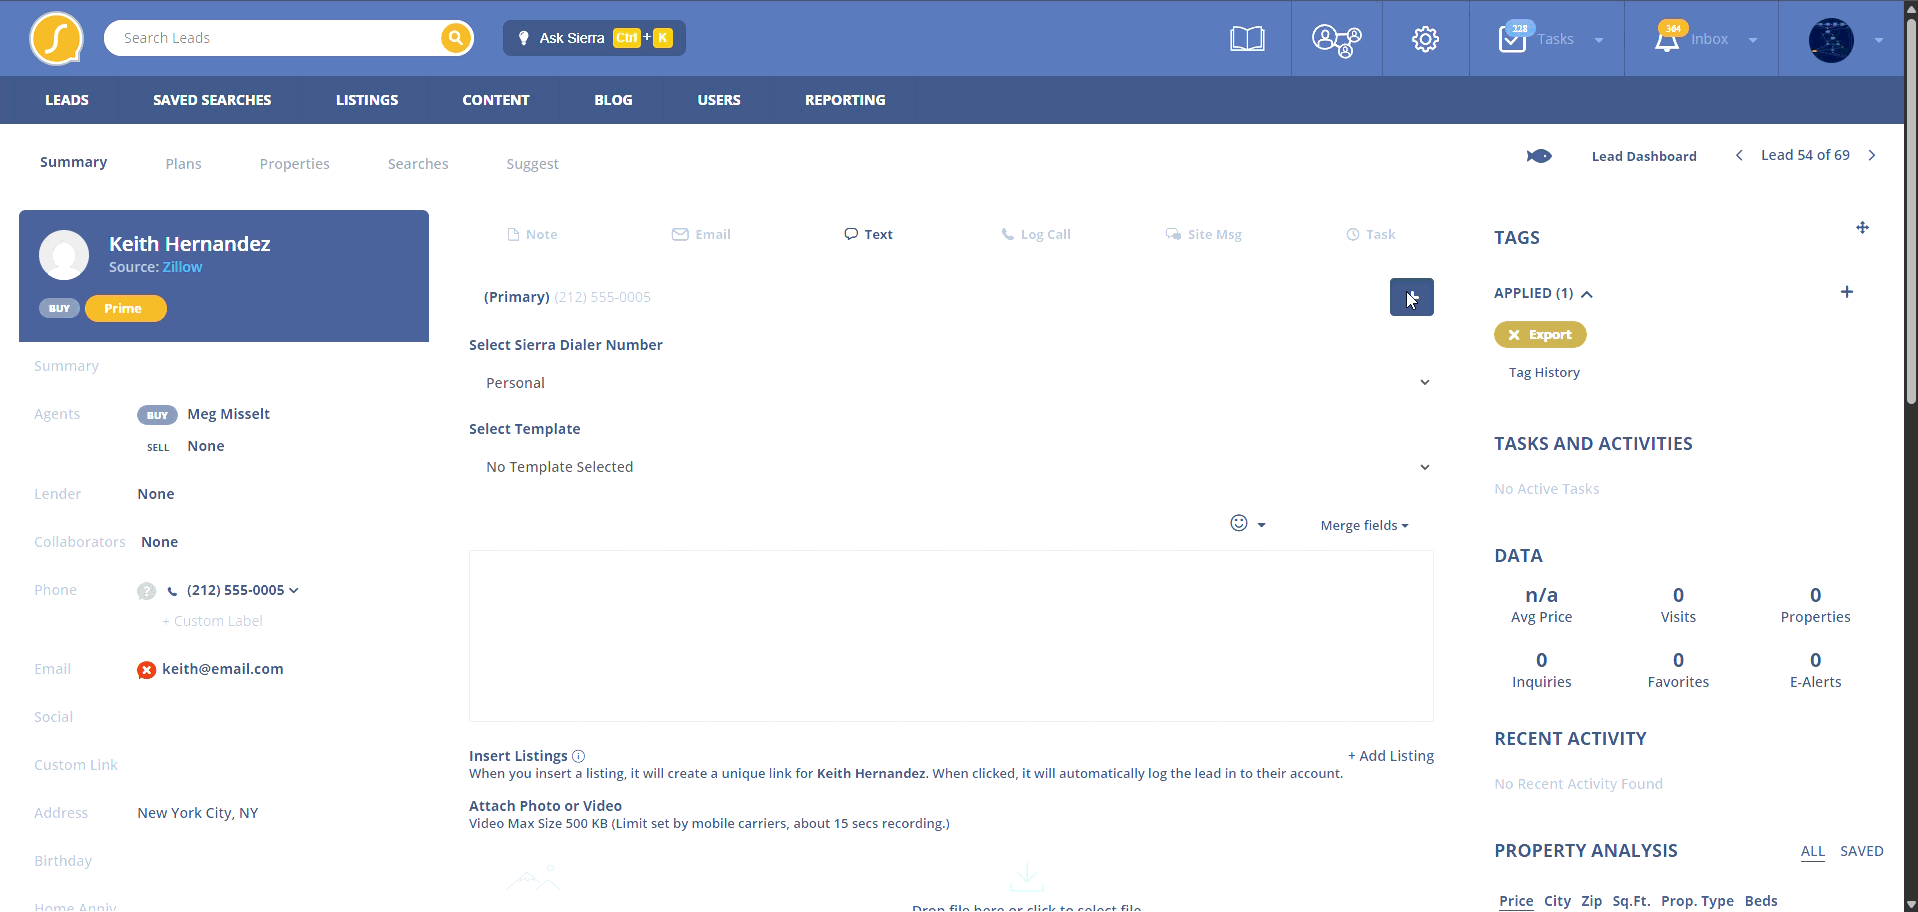Viewport: 1918px width, 912px height.
Task: Open the Site Msg action tab
Action: pos(1203,234)
